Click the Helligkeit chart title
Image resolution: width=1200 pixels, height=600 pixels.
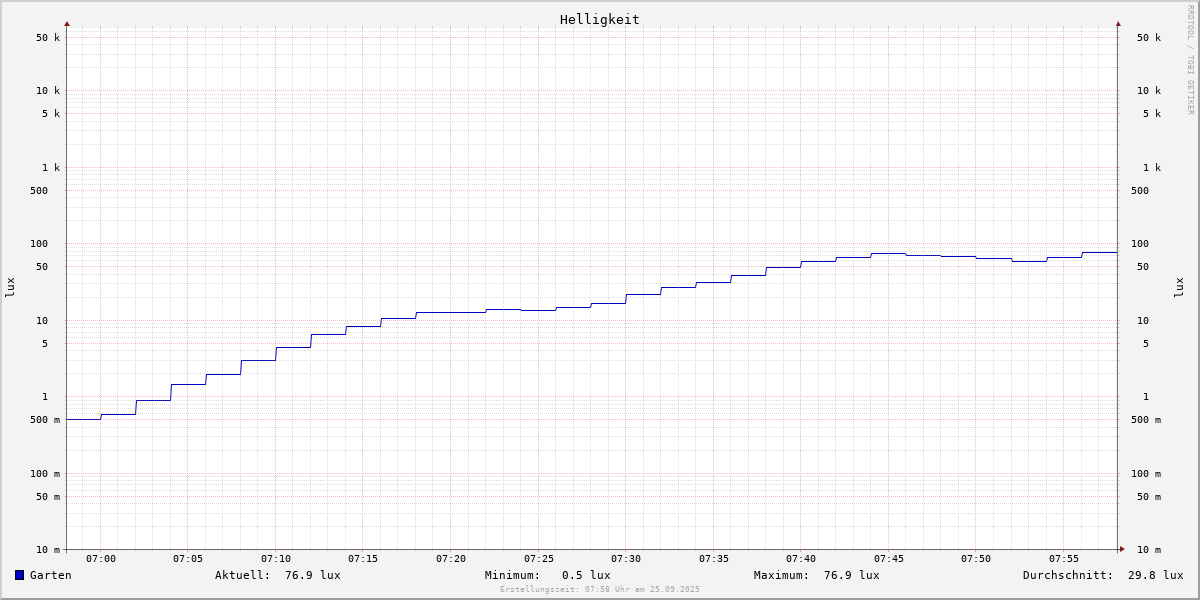(x=599, y=19)
